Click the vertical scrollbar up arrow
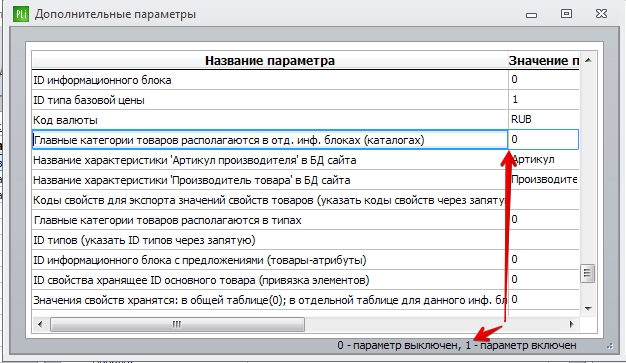626x363 pixels. coord(588,60)
